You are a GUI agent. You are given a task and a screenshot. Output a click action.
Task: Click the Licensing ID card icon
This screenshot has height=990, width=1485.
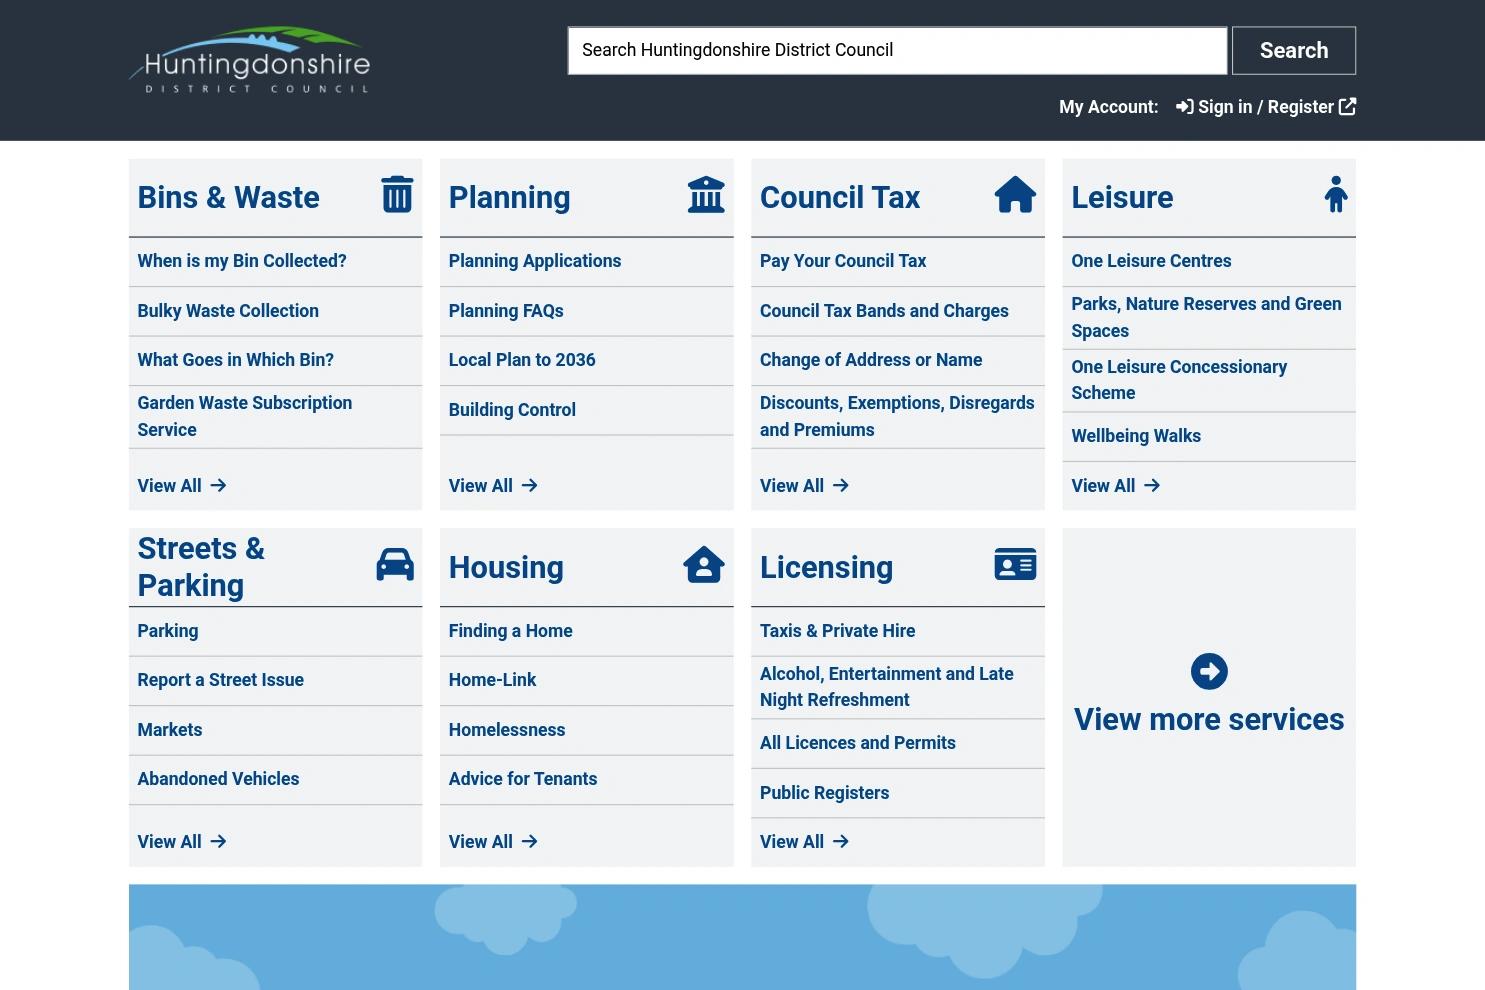click(x=1015, y=564)
